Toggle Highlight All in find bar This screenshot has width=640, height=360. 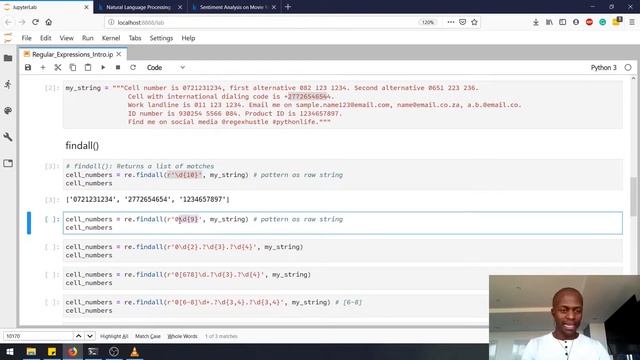pyautogui.click(x=114, y=336)
